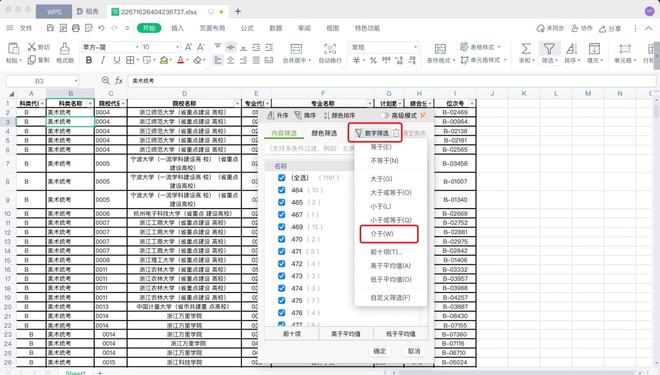Toggle Italic formatting

tap(103, 60)
